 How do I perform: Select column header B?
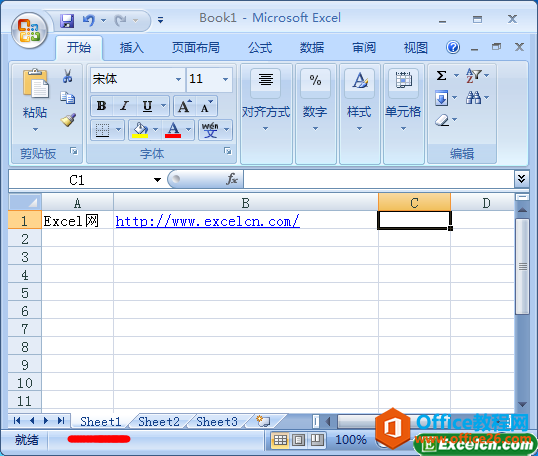[246, 203]
